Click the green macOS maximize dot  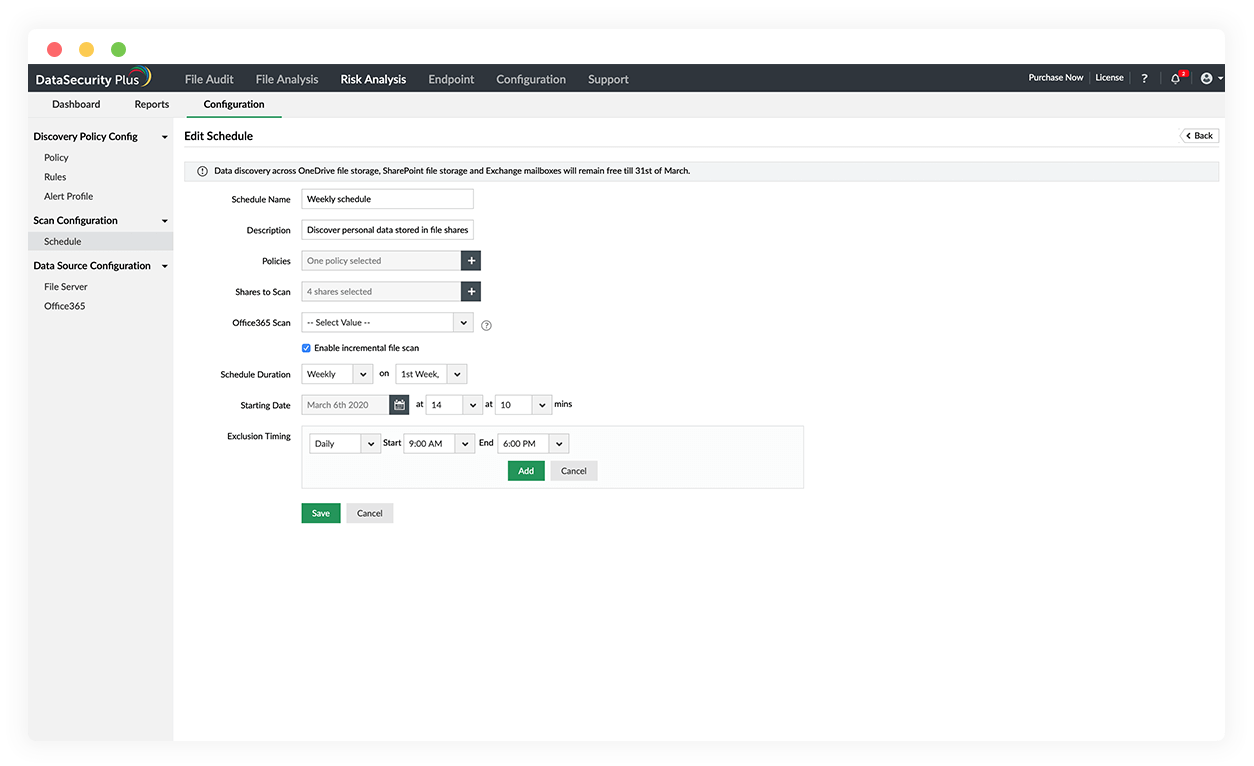[118, 49]
